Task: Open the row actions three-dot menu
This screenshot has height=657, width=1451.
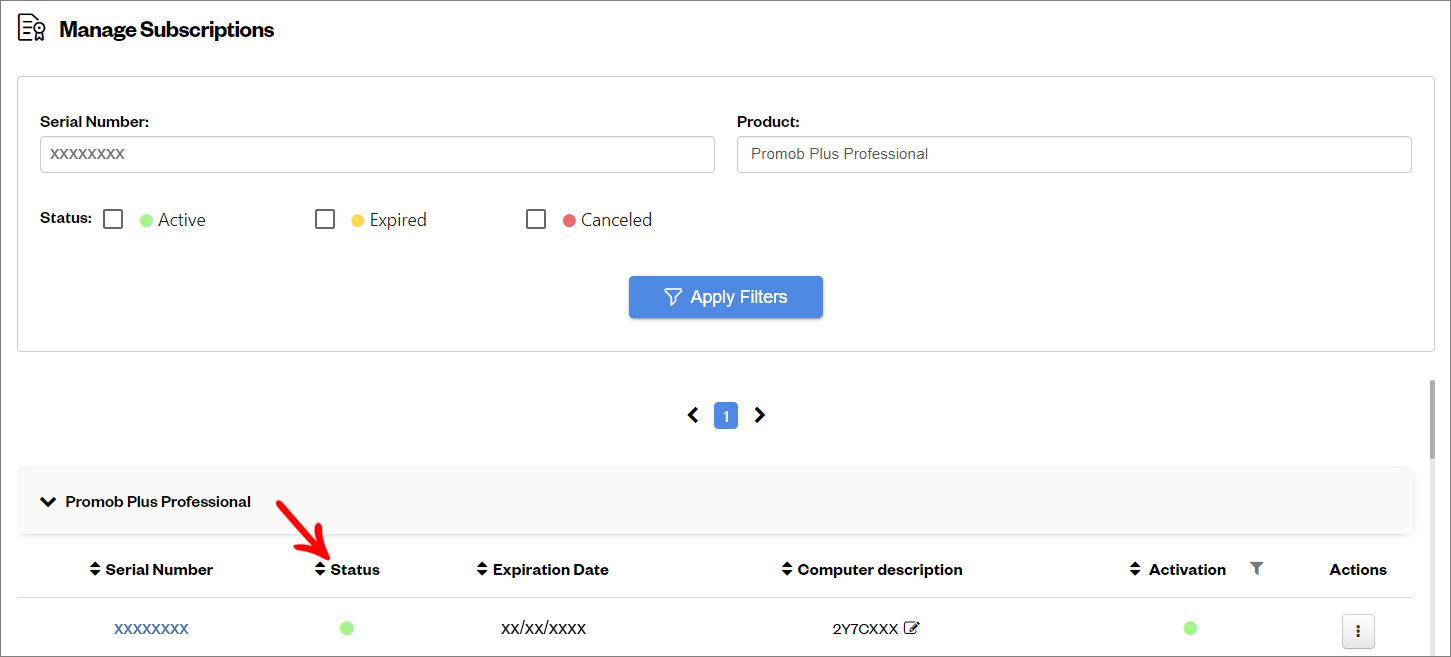Action: [x=1358, y=631]
